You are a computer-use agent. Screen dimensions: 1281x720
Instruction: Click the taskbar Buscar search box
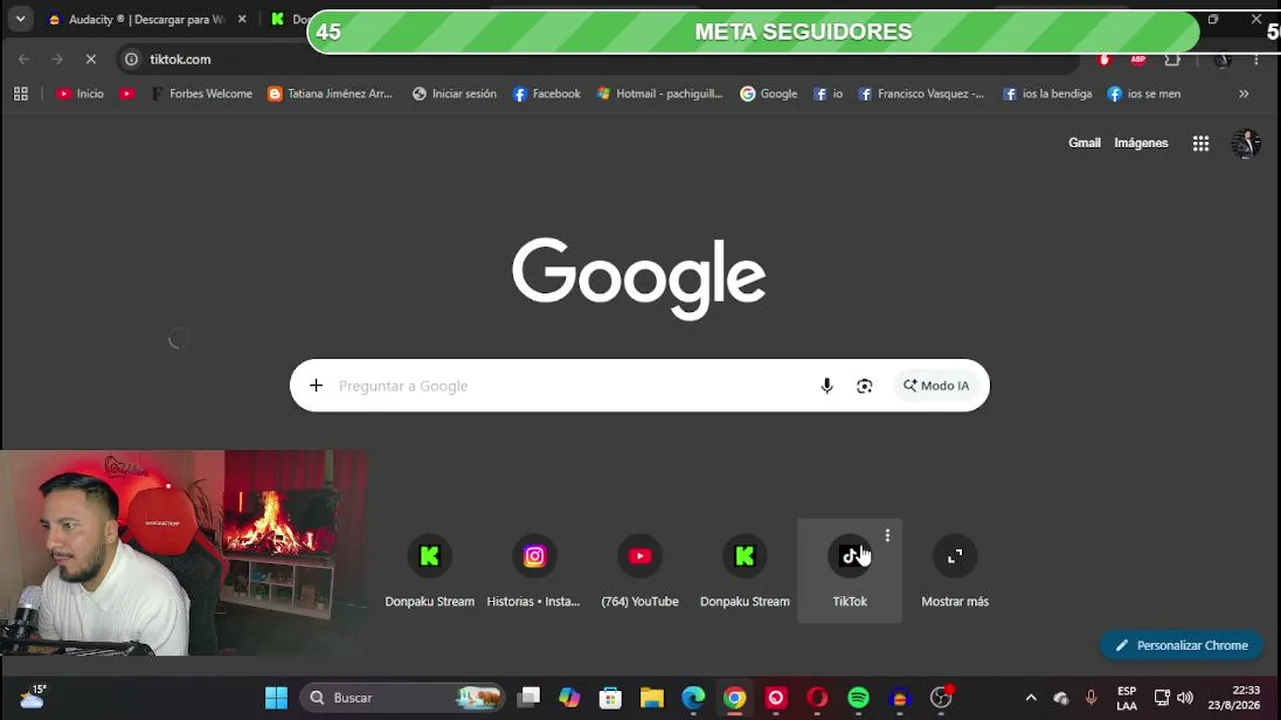(x=402, y=698)
